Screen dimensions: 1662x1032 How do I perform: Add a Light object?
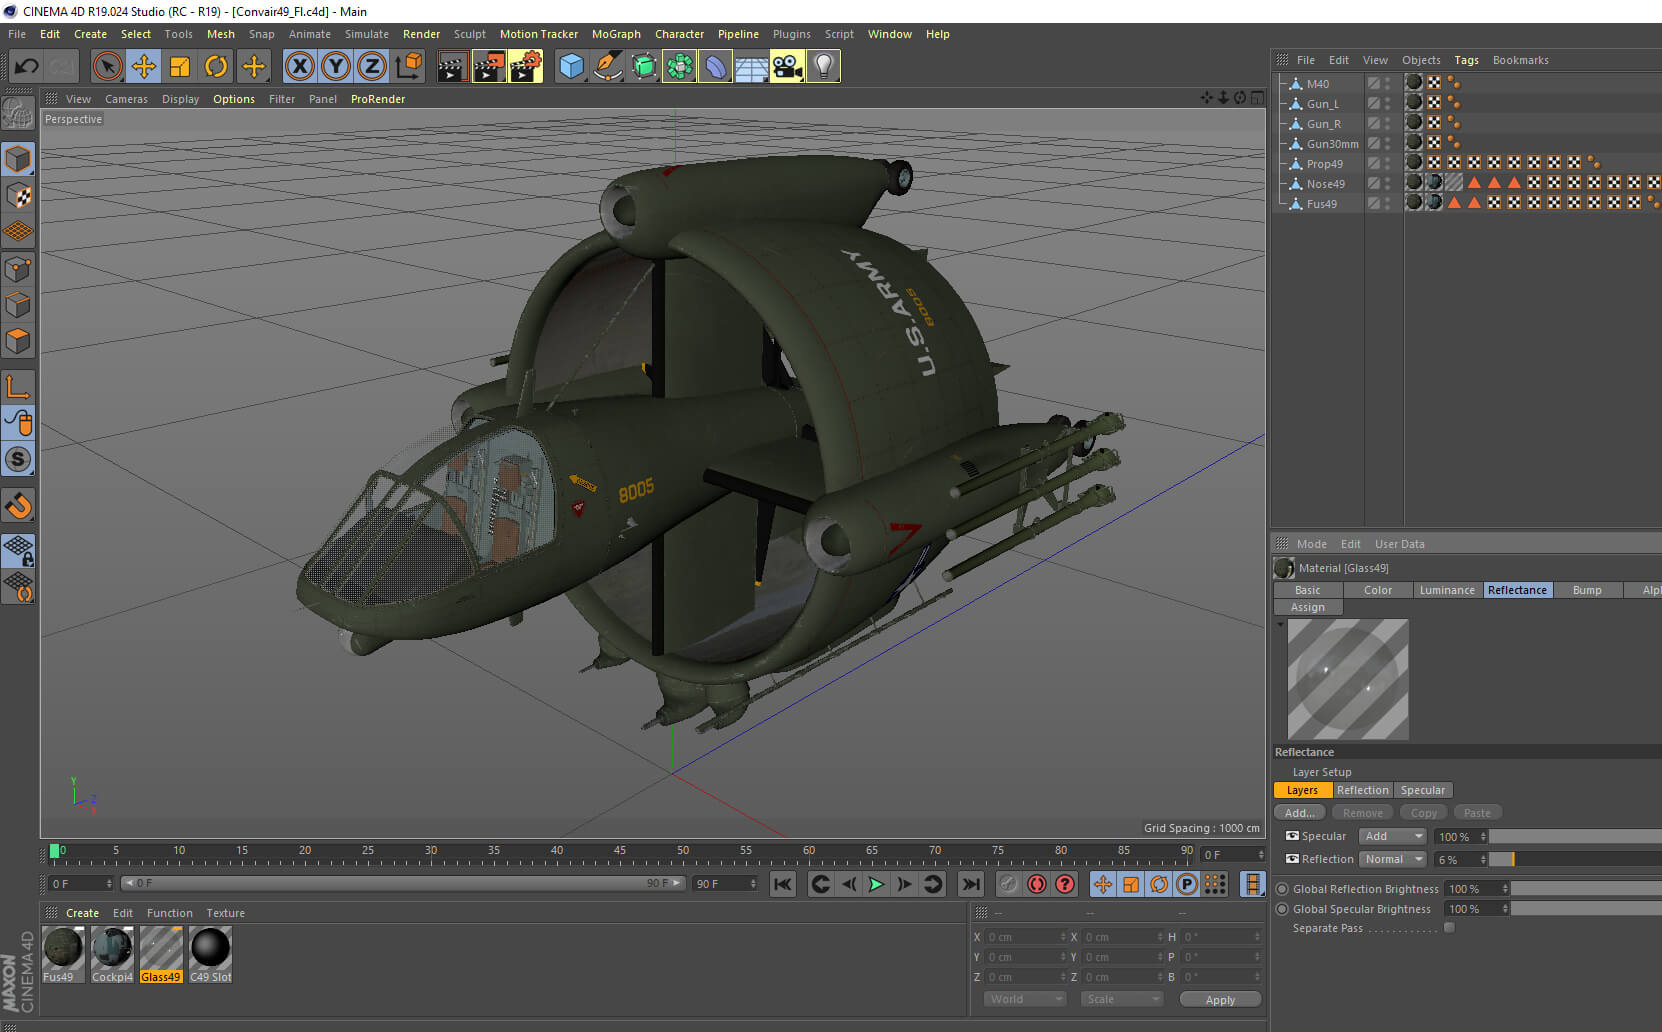pyautogui.click(x=823, y=67)
